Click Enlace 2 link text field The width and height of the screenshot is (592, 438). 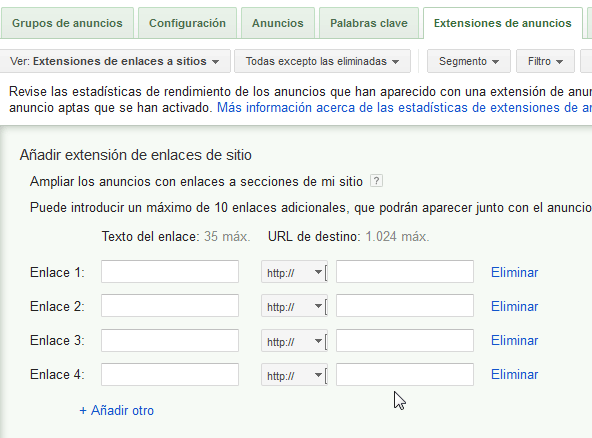coord(170,305)
